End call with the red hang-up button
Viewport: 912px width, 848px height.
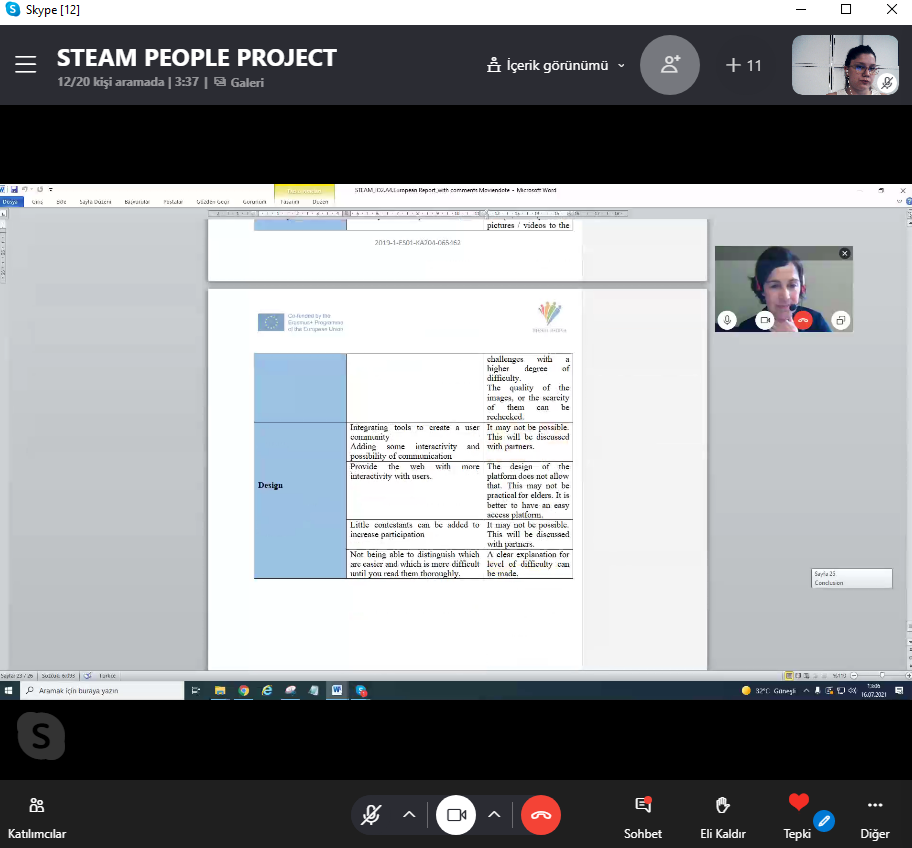[x=541, y=815]
